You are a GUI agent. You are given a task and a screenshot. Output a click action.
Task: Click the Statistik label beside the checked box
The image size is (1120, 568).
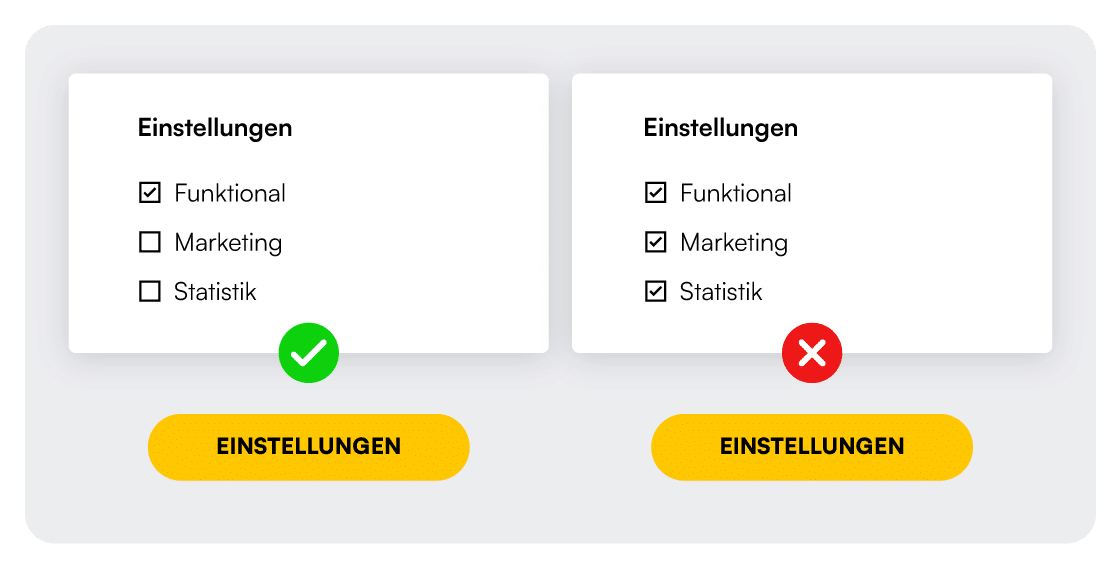pyautogui.click(x=721, y=292)
